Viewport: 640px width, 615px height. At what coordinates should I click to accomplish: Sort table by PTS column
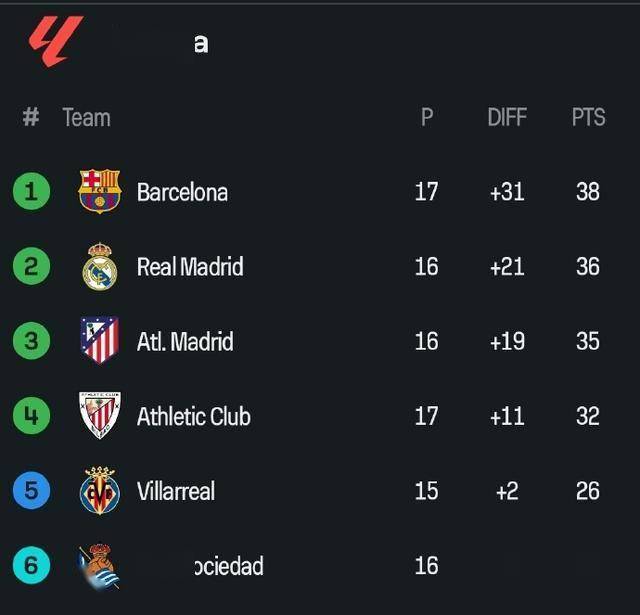click(x=588, y=117)
